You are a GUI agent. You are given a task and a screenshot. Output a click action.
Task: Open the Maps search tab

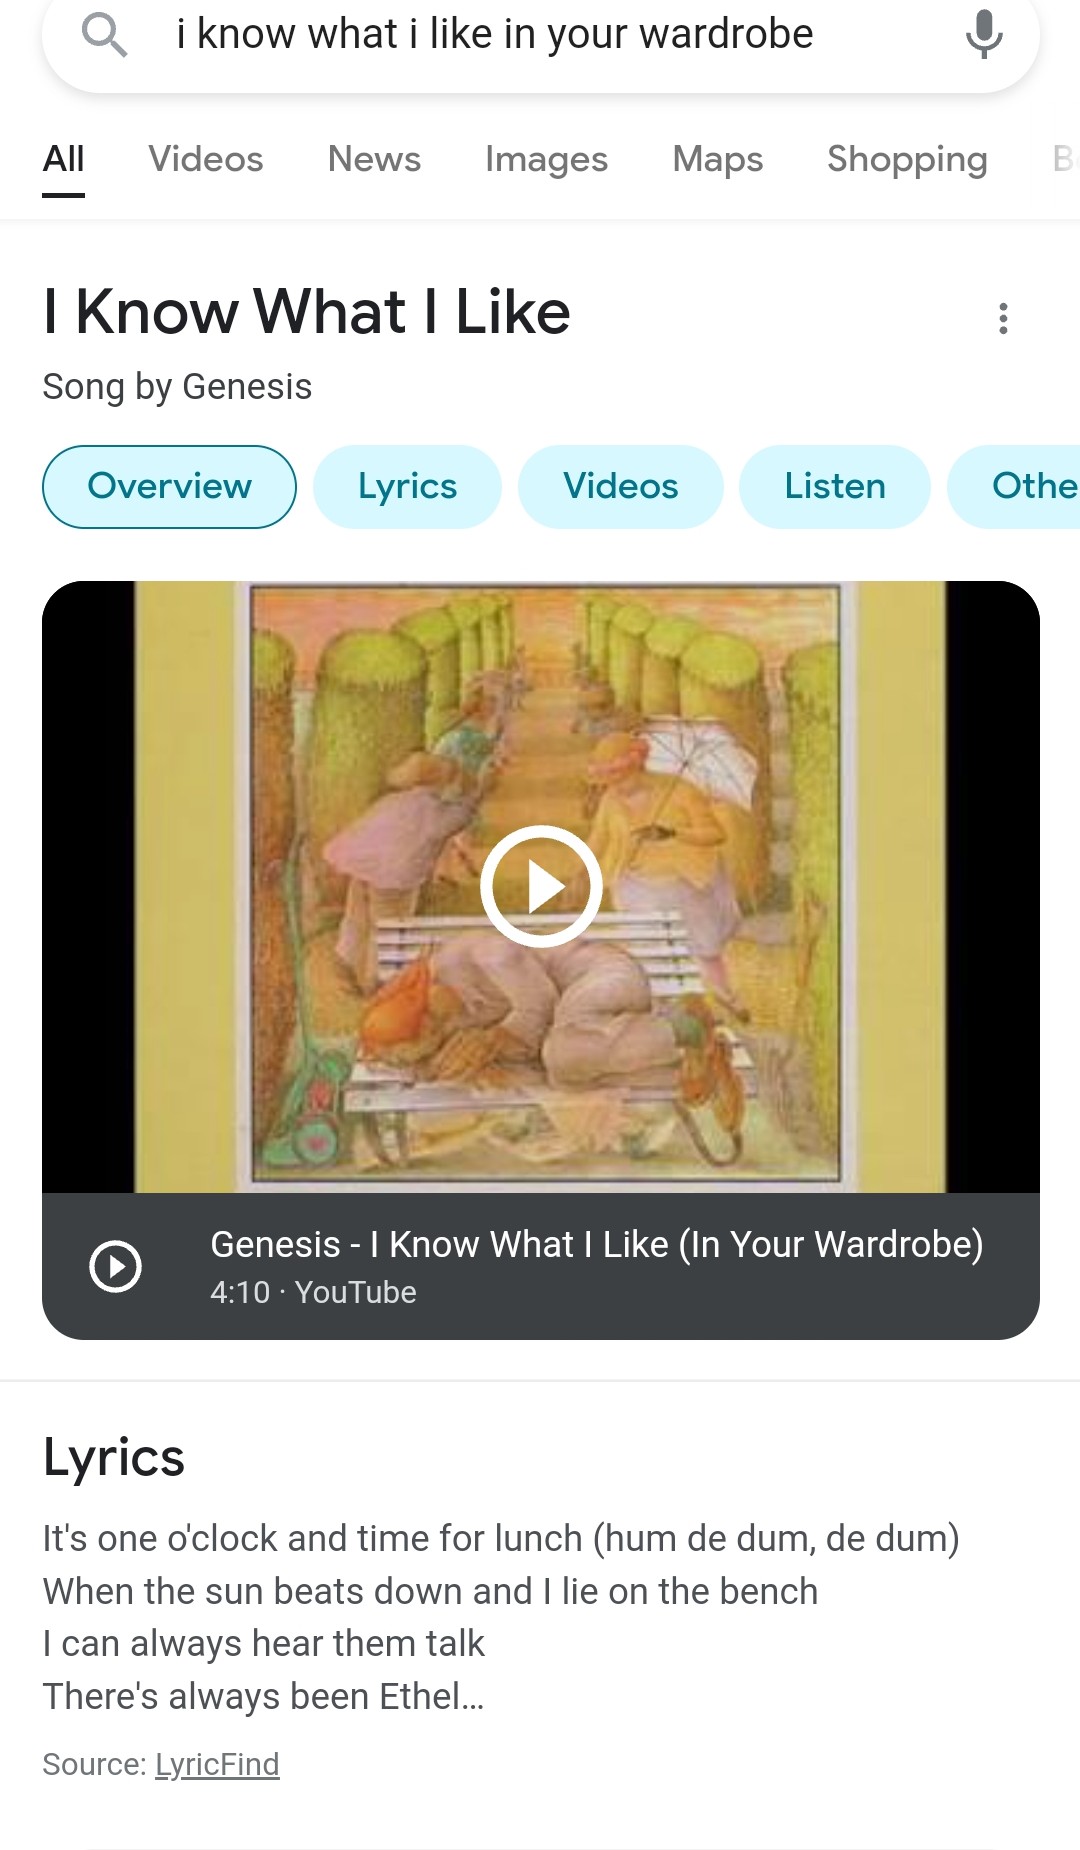click(717, 159)
